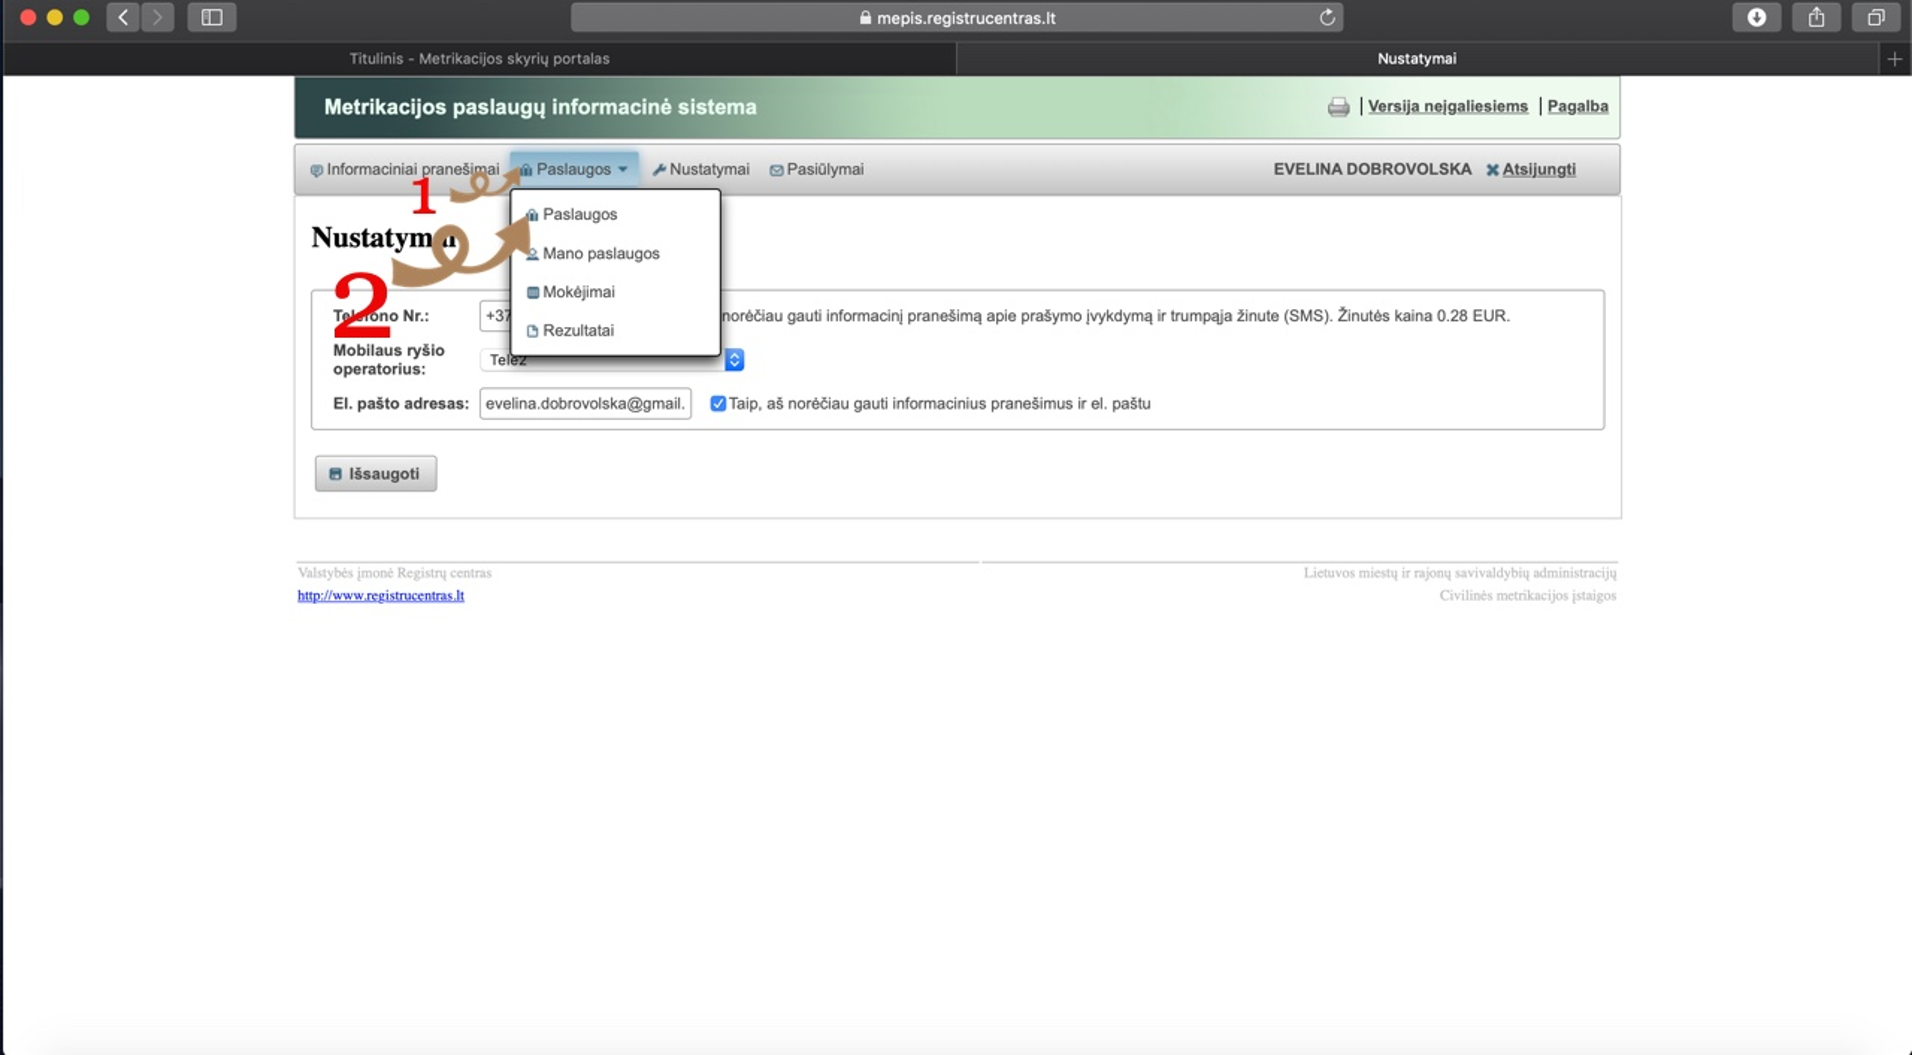Image resolution: width=1912 pixels, height=1055 pixels.
Task: Expand the Paslaugos menu dropdown
Action: [574, 169]
